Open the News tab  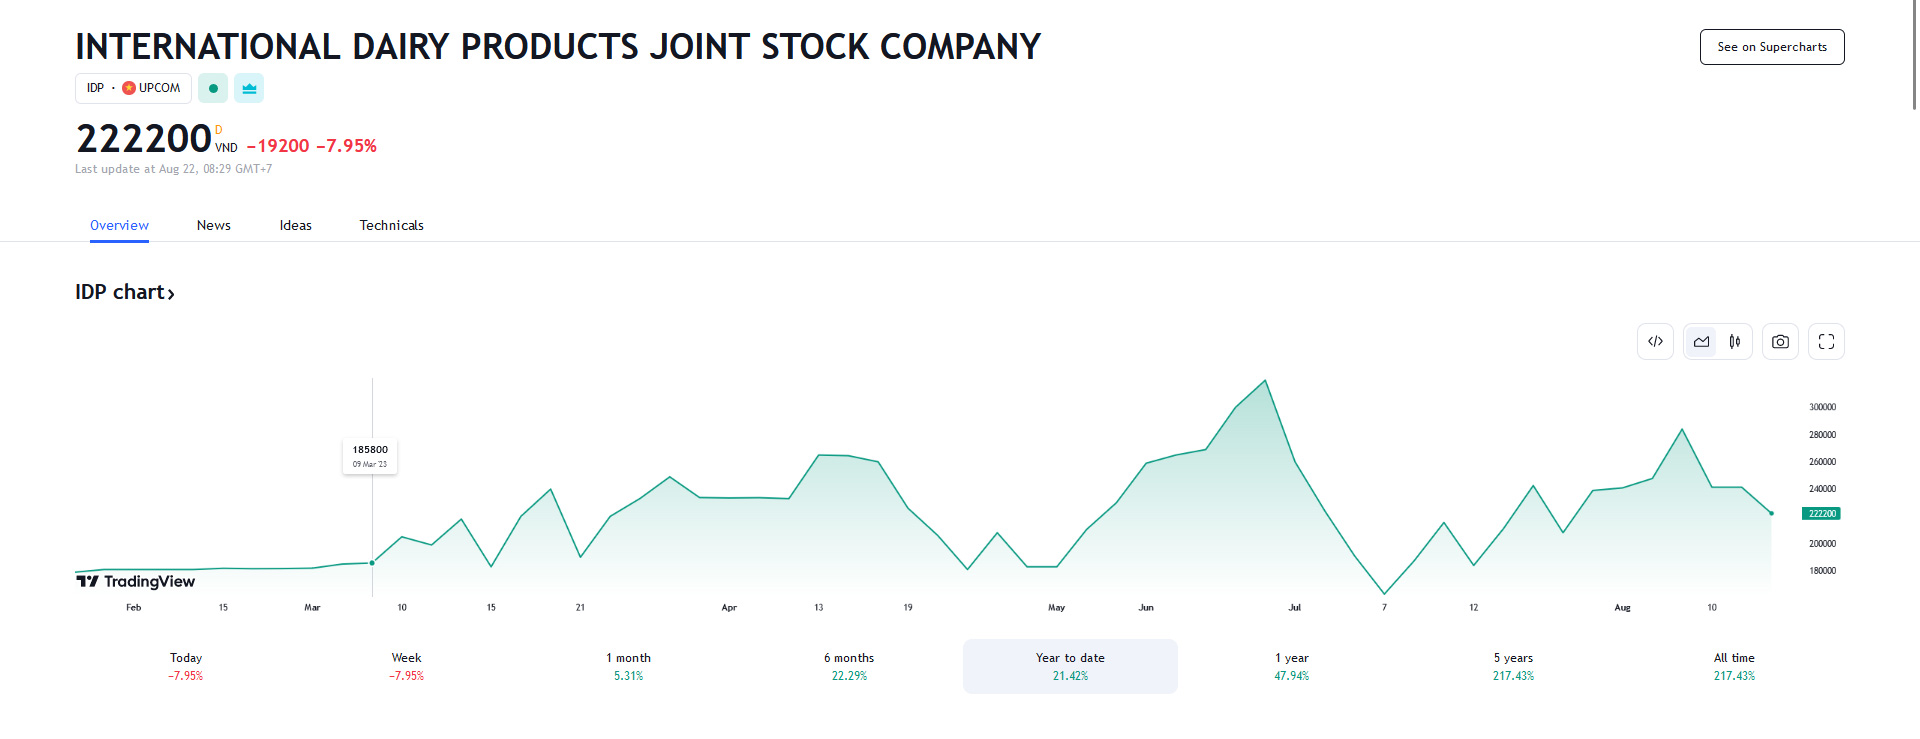click(213, 225)
